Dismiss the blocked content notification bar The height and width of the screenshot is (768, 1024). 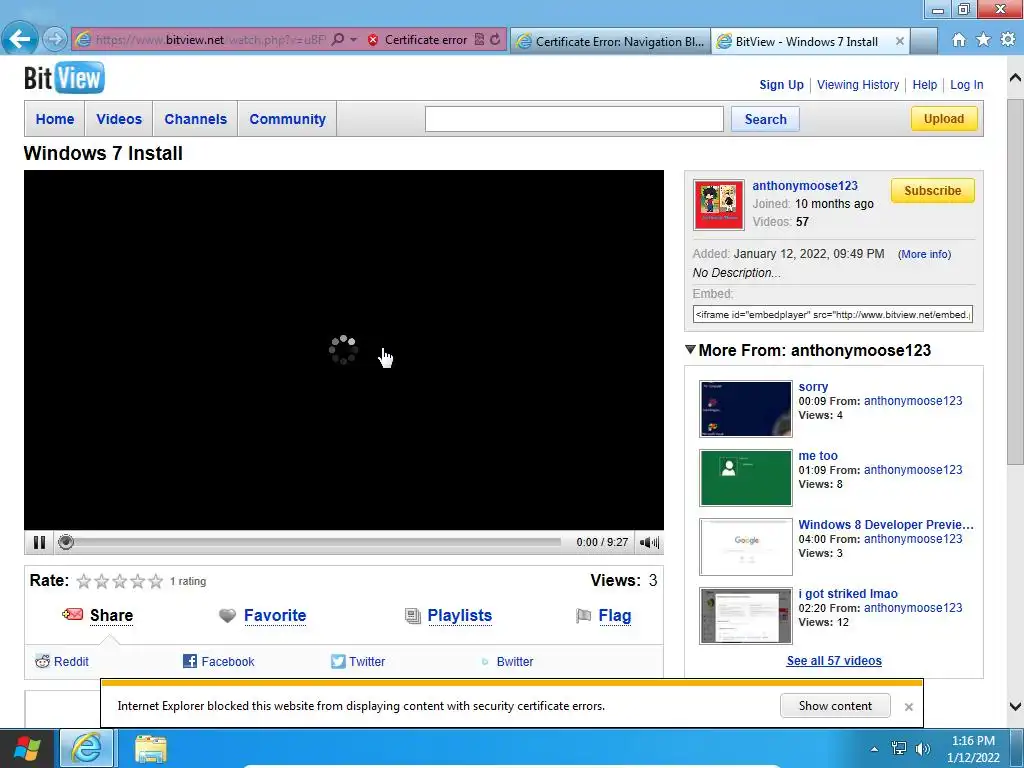[x=908, y=707]
